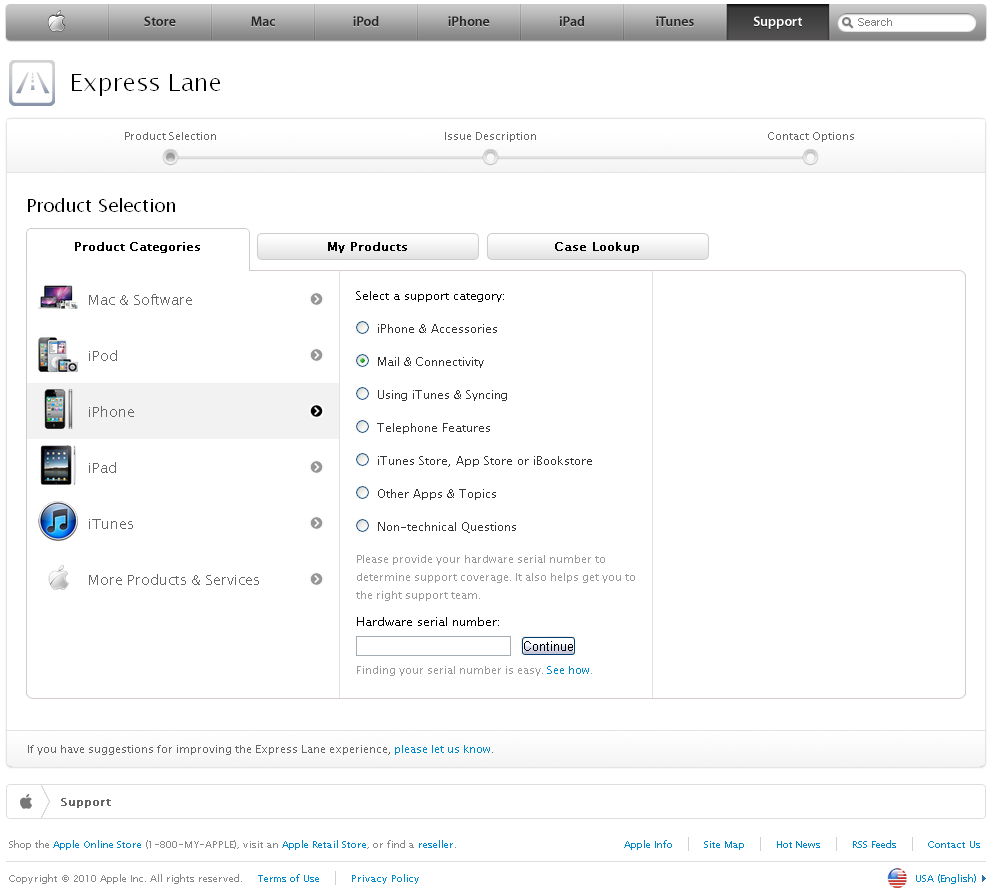Select the Mac & Software label
The height and width of the screenshot is (892, 994).
click(x=140, y=300)
